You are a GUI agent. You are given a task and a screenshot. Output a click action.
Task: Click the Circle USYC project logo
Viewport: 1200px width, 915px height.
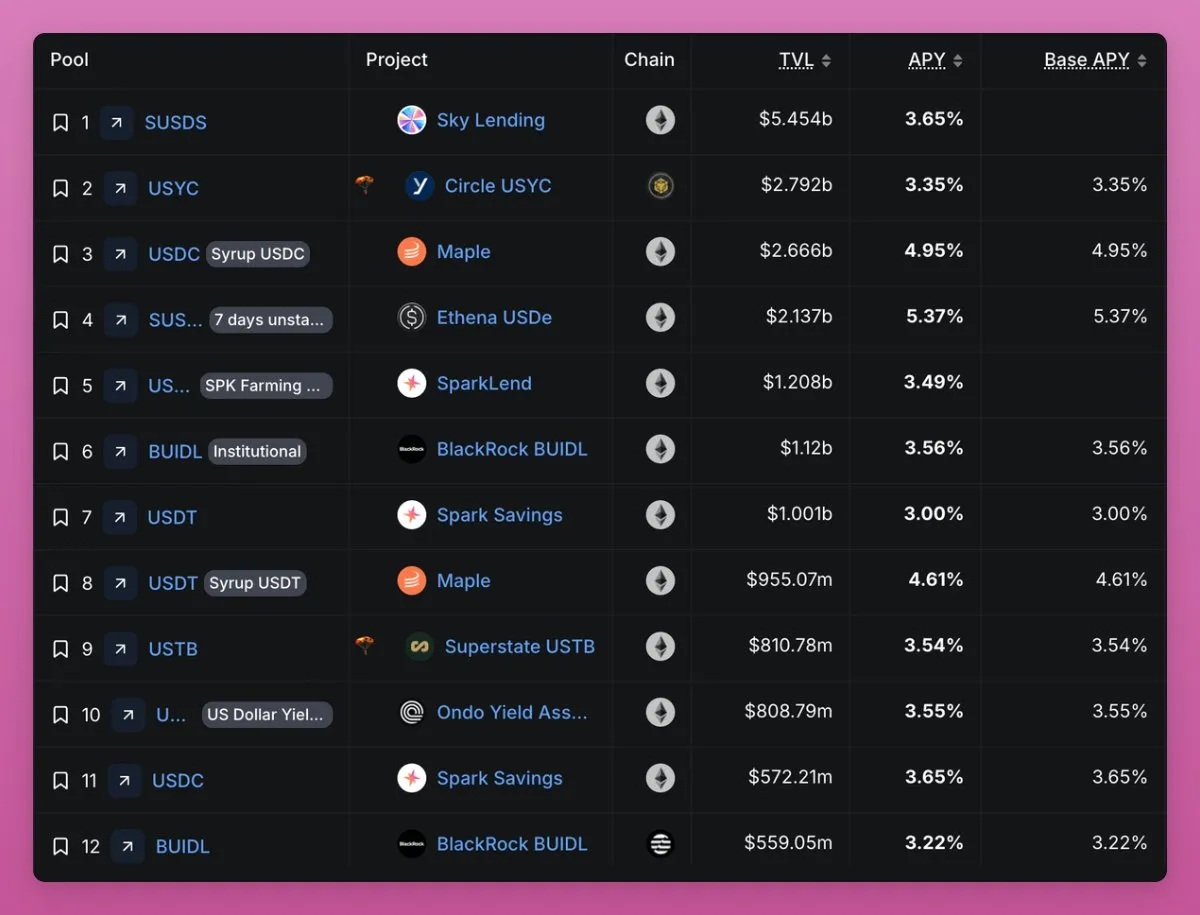click(x=419, y=186)
